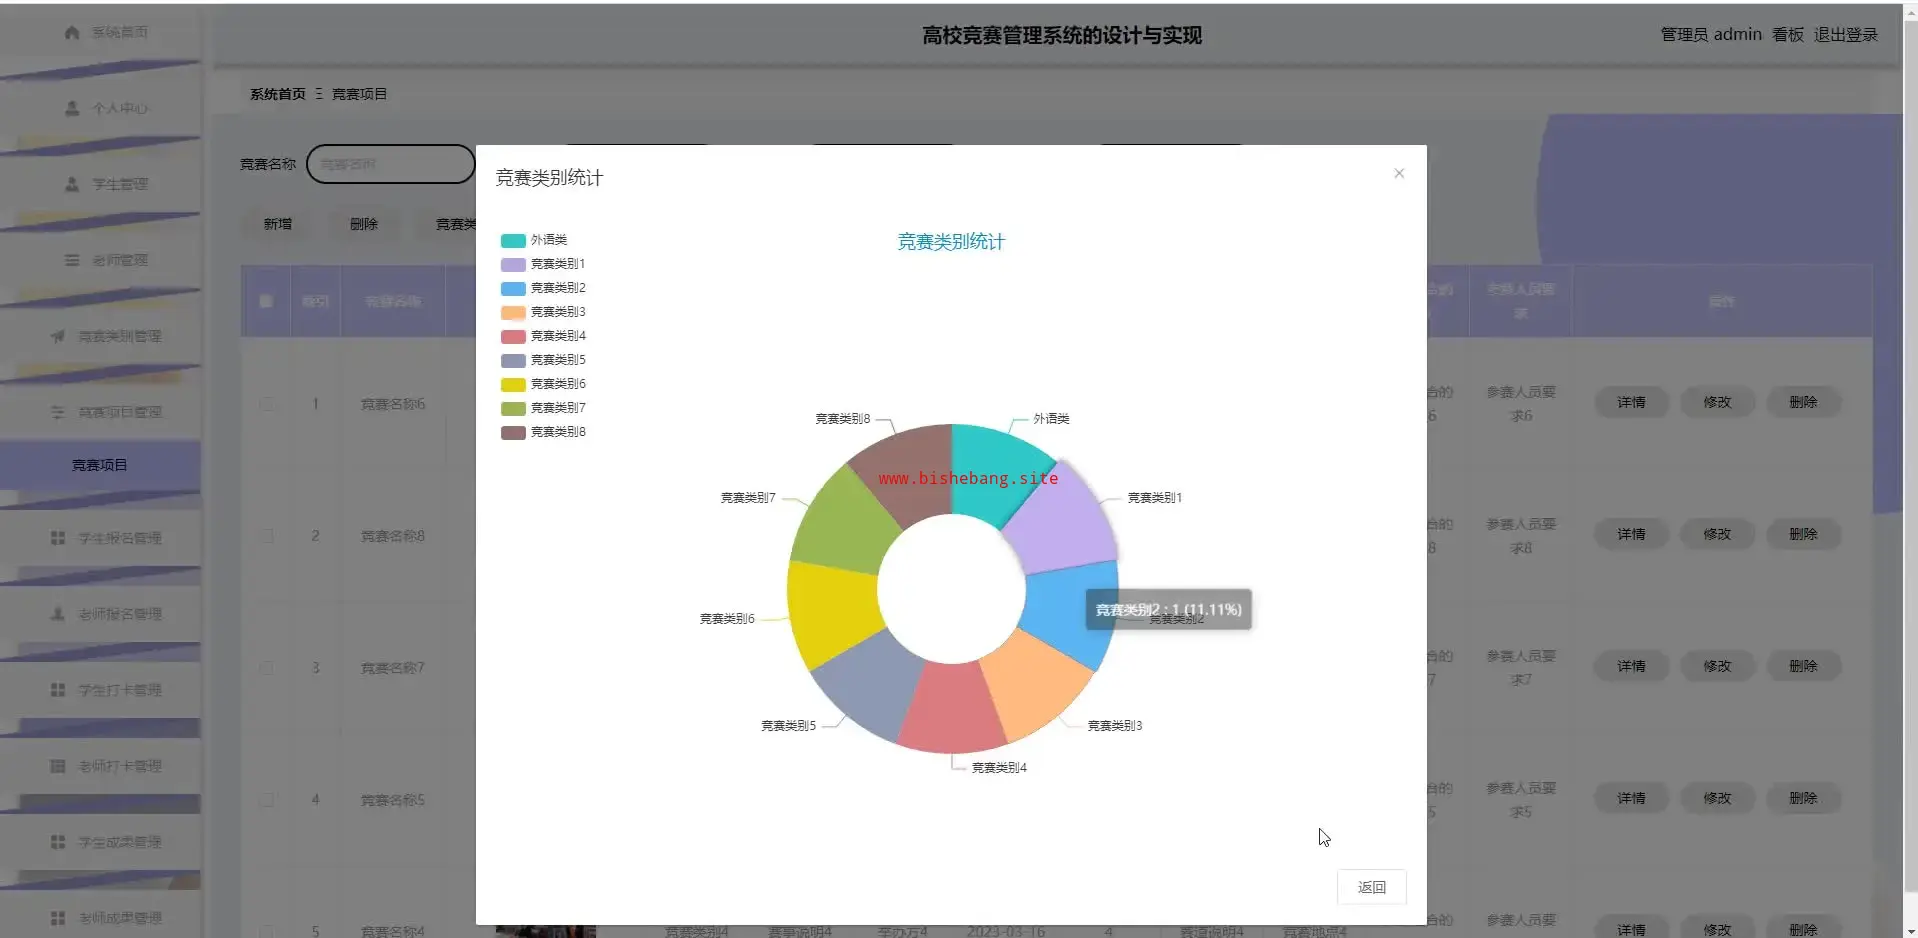Click 退出登录 to log out
1918x938 pixels.
[1845, 35]
